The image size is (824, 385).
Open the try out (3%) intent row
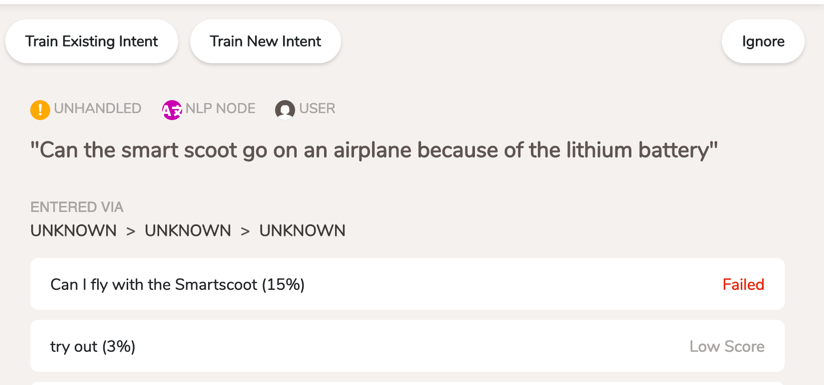coord(407,346)
